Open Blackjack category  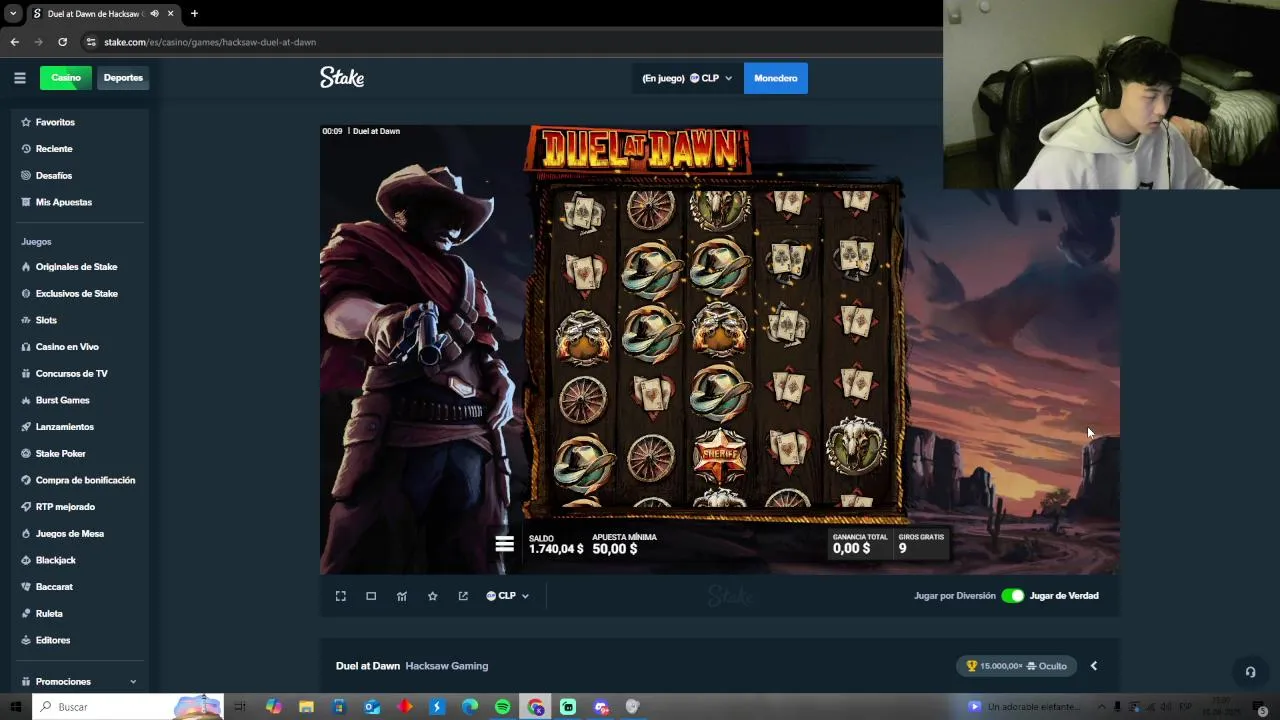coord(55,560)
